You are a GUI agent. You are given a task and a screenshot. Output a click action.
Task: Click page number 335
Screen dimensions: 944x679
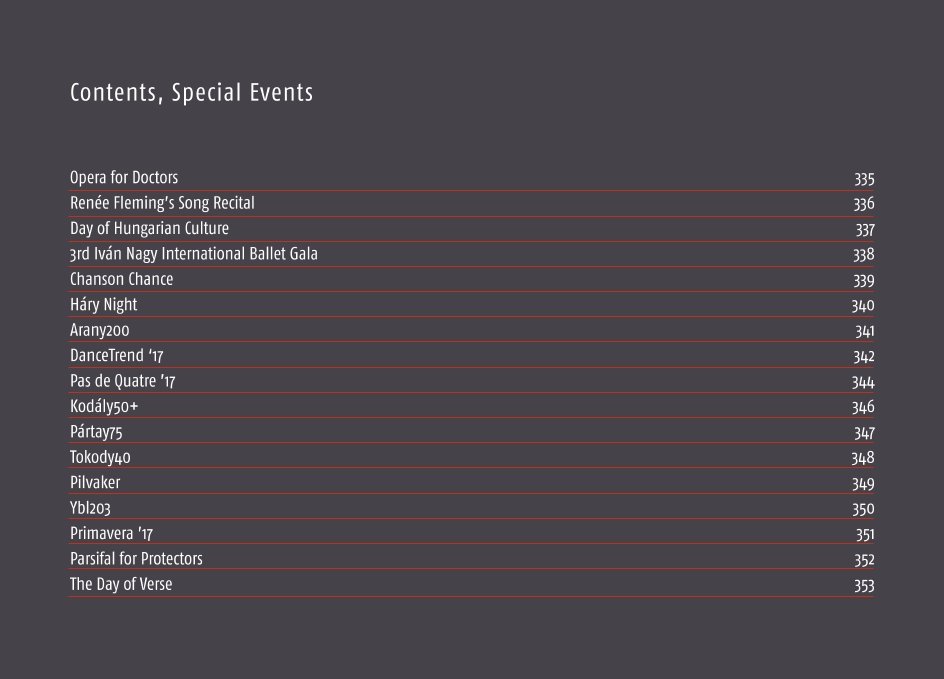click(864, 179)
